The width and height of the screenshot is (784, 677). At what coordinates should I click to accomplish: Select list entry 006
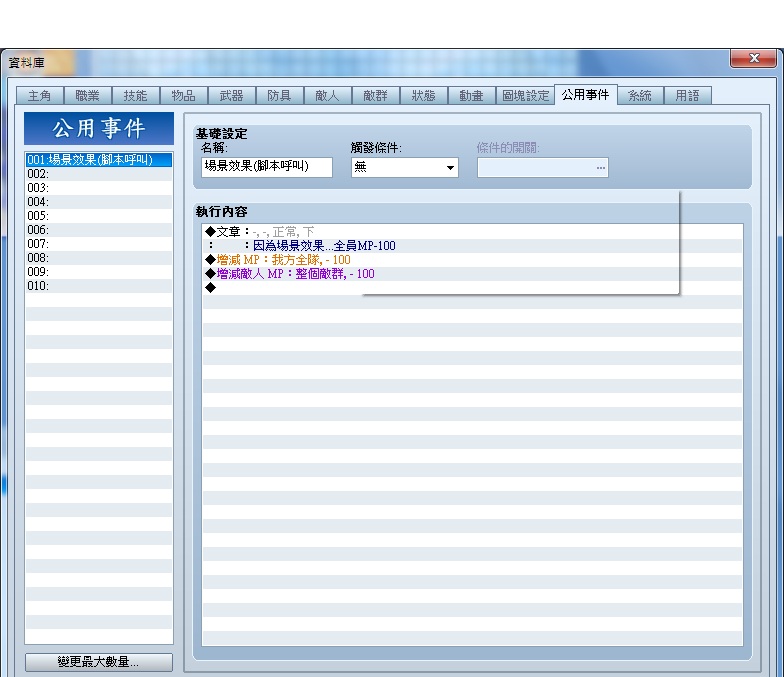99,230
